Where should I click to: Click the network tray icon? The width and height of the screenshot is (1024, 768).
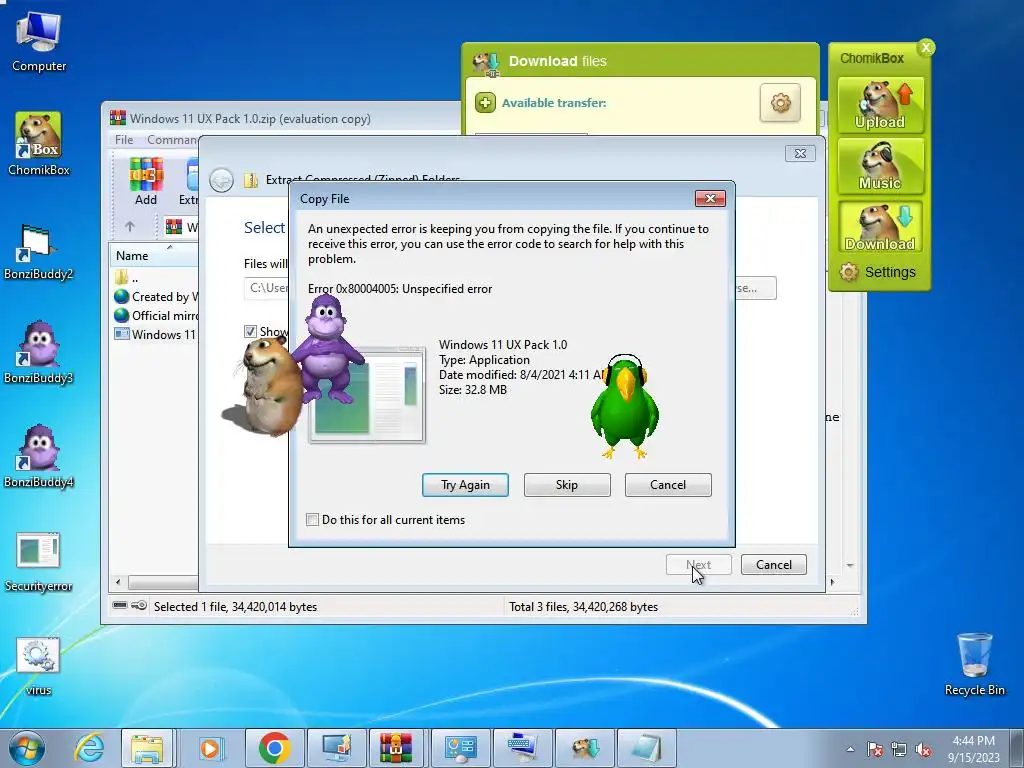(x=899, y=750)
